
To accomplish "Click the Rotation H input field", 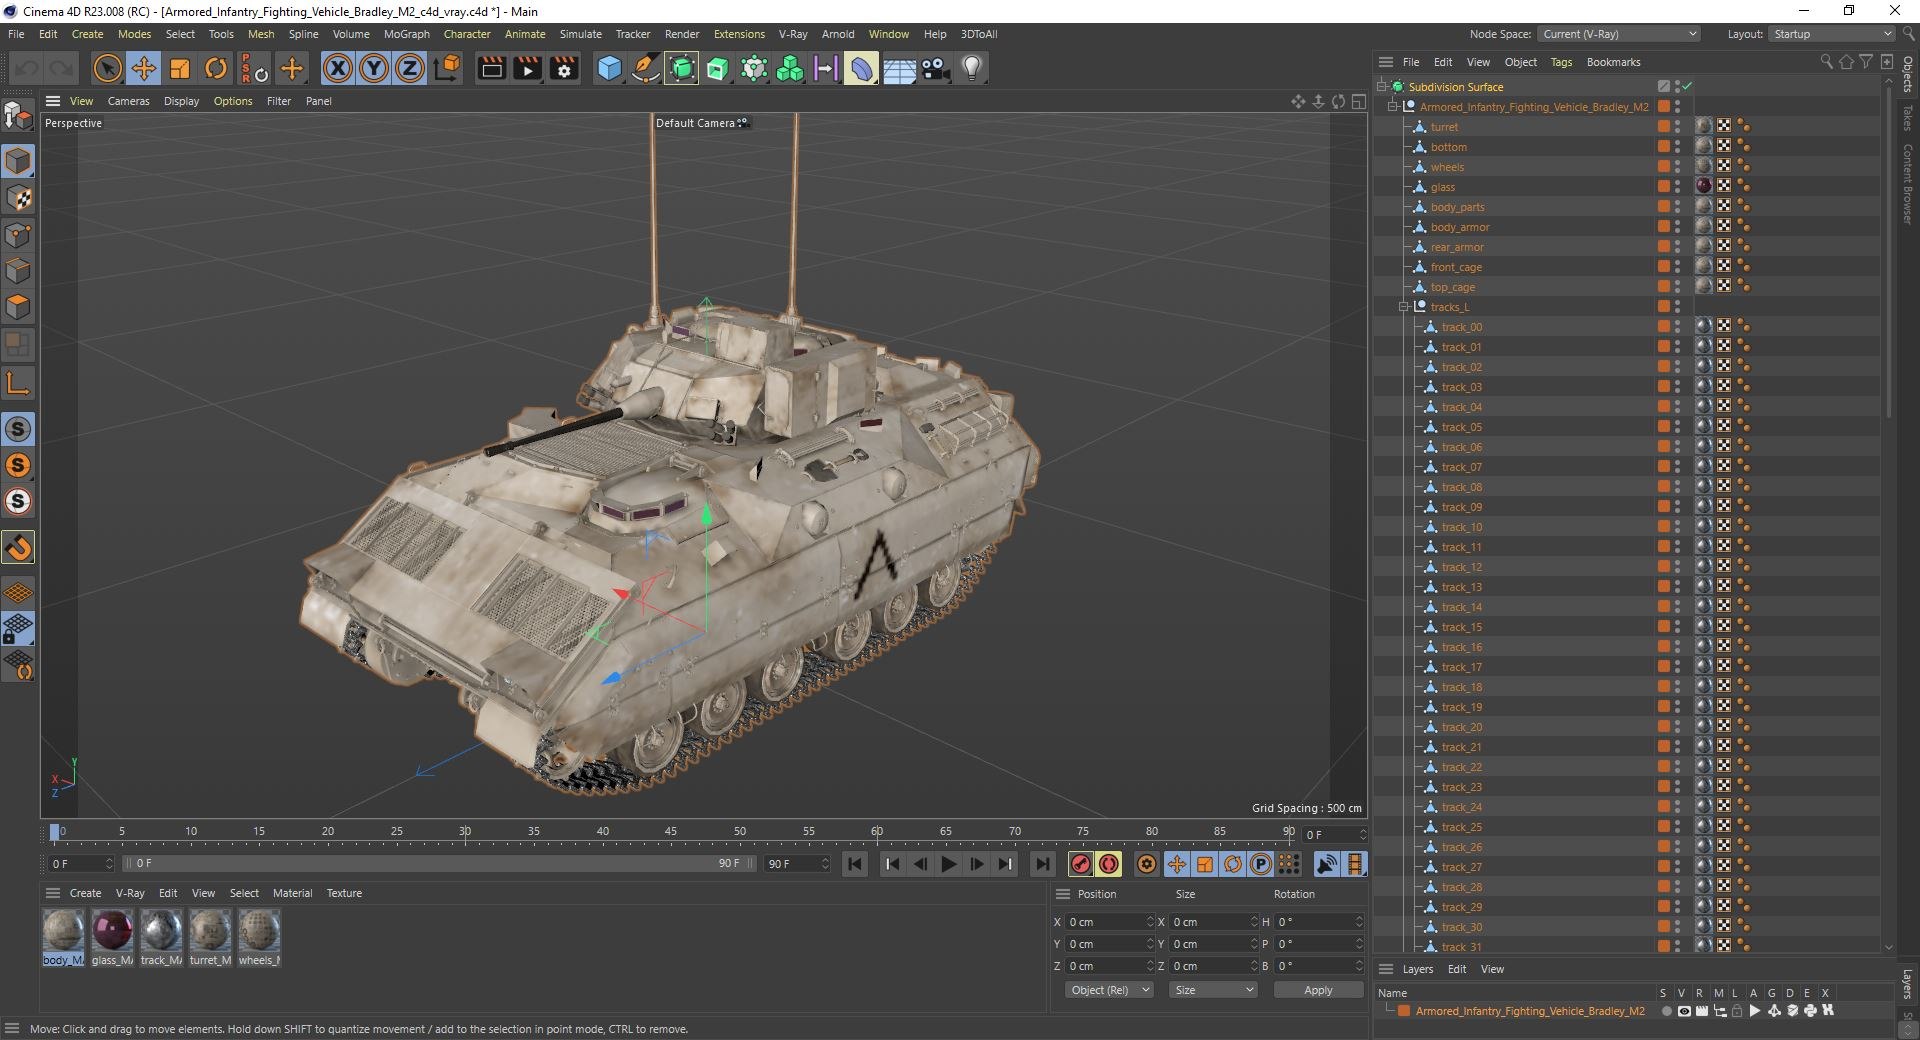I will [1319, 922].
